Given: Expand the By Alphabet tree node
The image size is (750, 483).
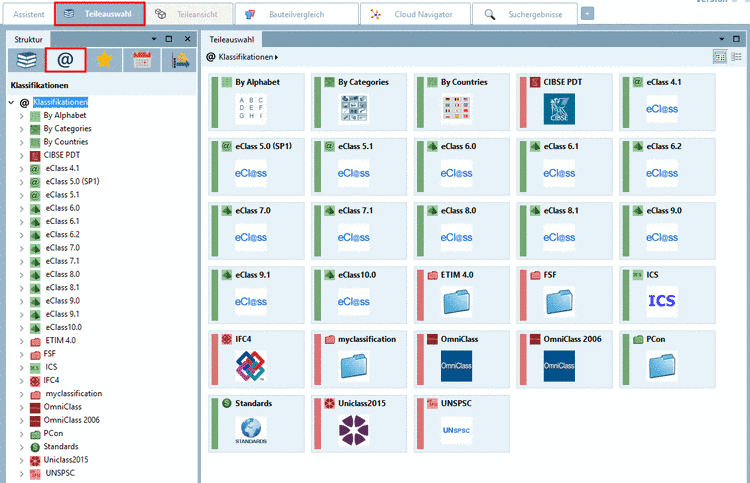Looking at the screenshot, I should coord(21,116).
